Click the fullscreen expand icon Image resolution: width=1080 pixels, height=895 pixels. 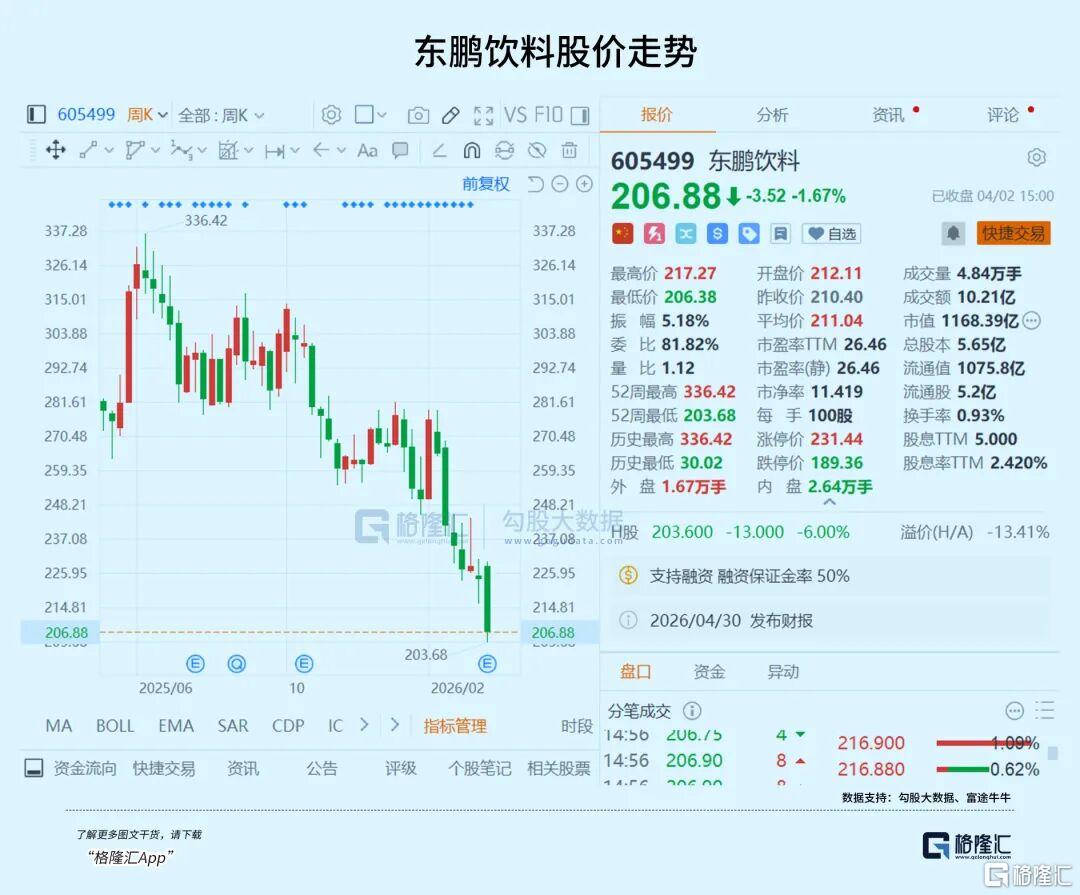point(483,115)
